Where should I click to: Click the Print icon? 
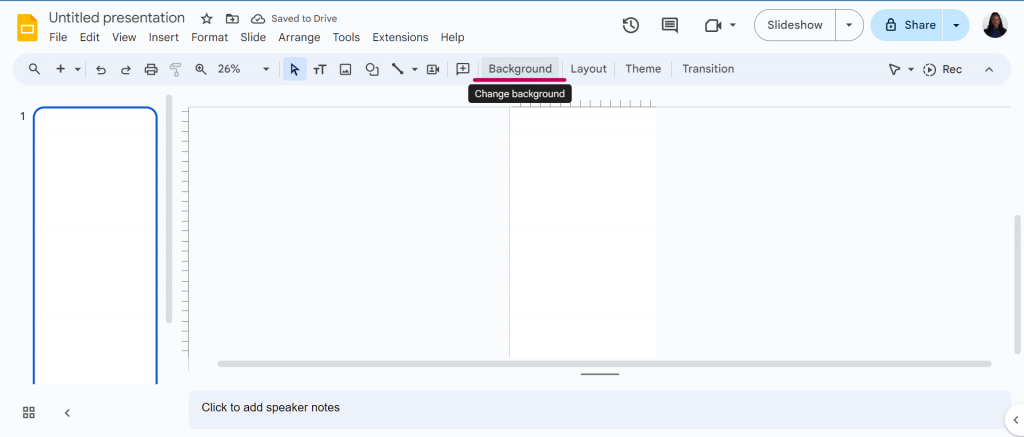(151, 69)
